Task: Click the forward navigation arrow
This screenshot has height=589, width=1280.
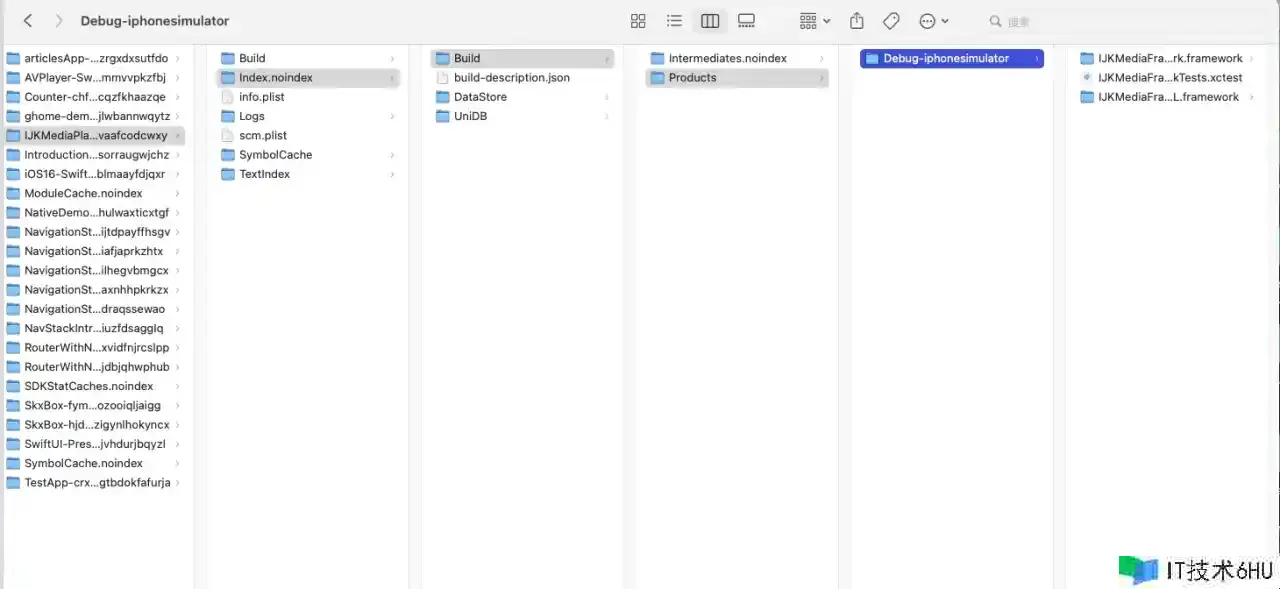Action: pos(59,21)
